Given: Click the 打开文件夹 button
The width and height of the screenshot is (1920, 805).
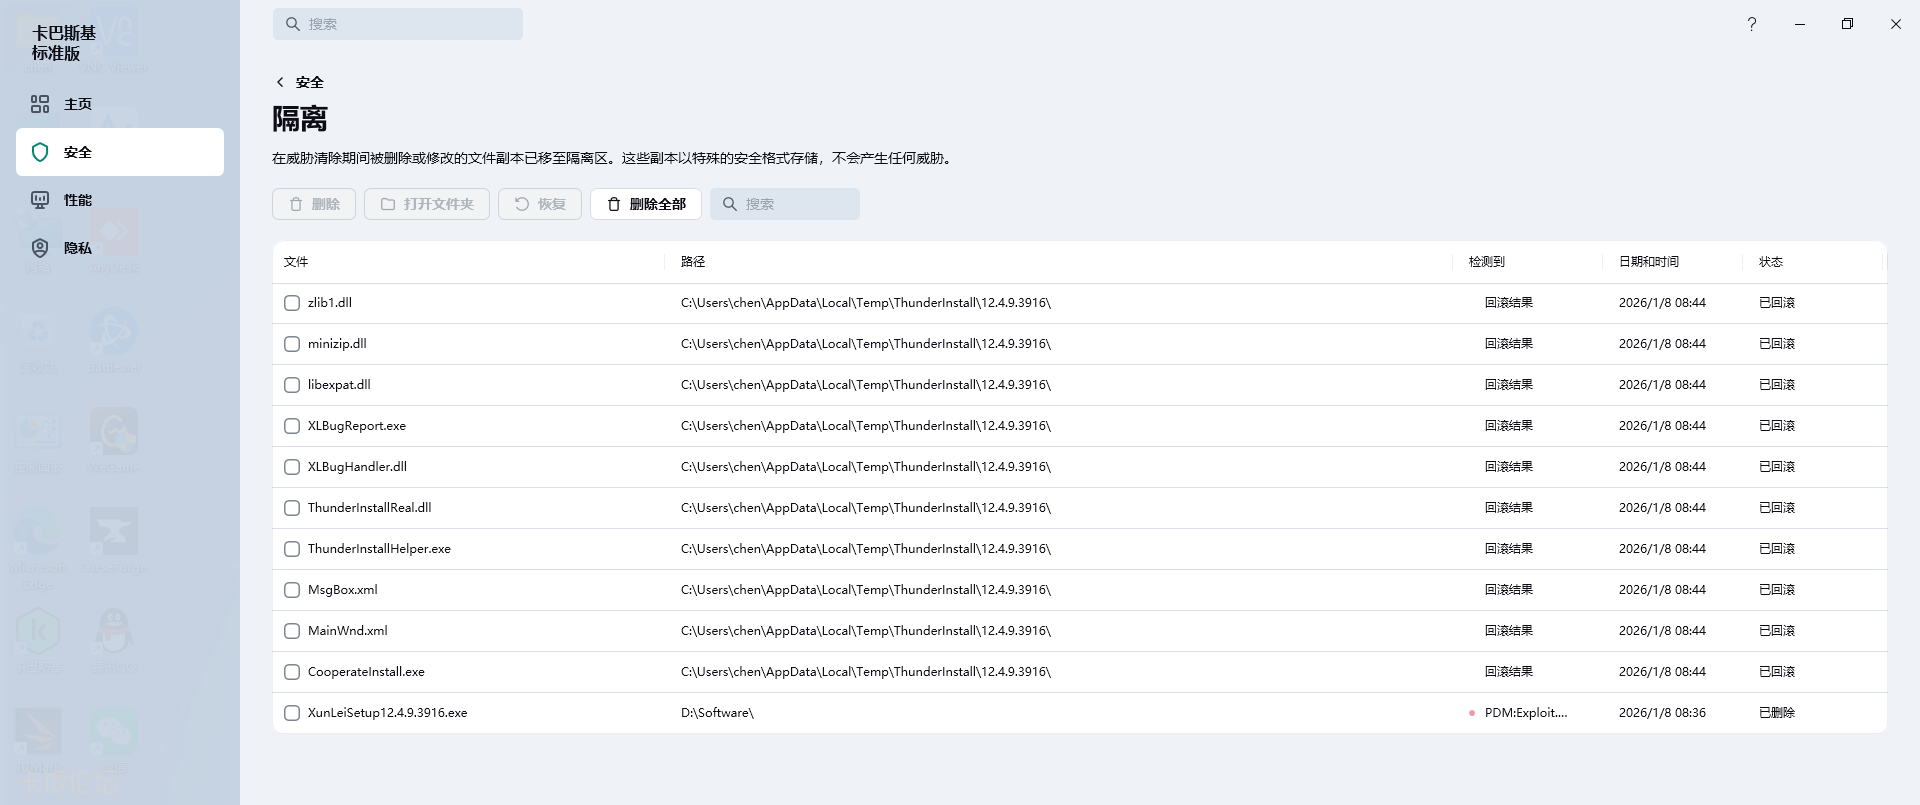Looking at the screenshot, I should 427,204.
